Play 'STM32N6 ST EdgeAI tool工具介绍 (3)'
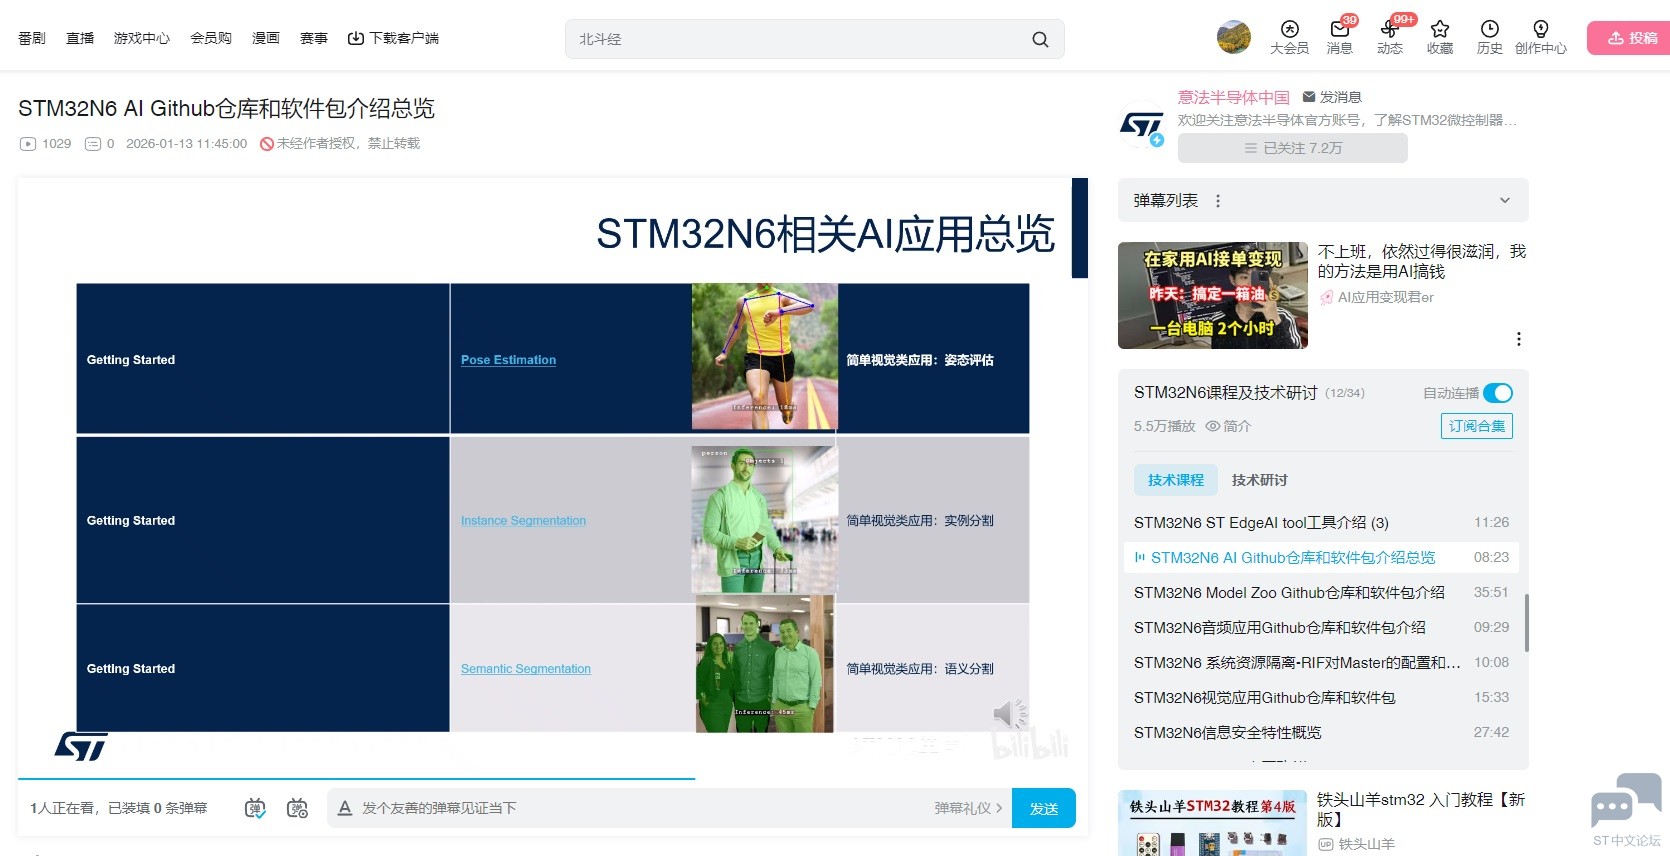 coord(1321,522)
